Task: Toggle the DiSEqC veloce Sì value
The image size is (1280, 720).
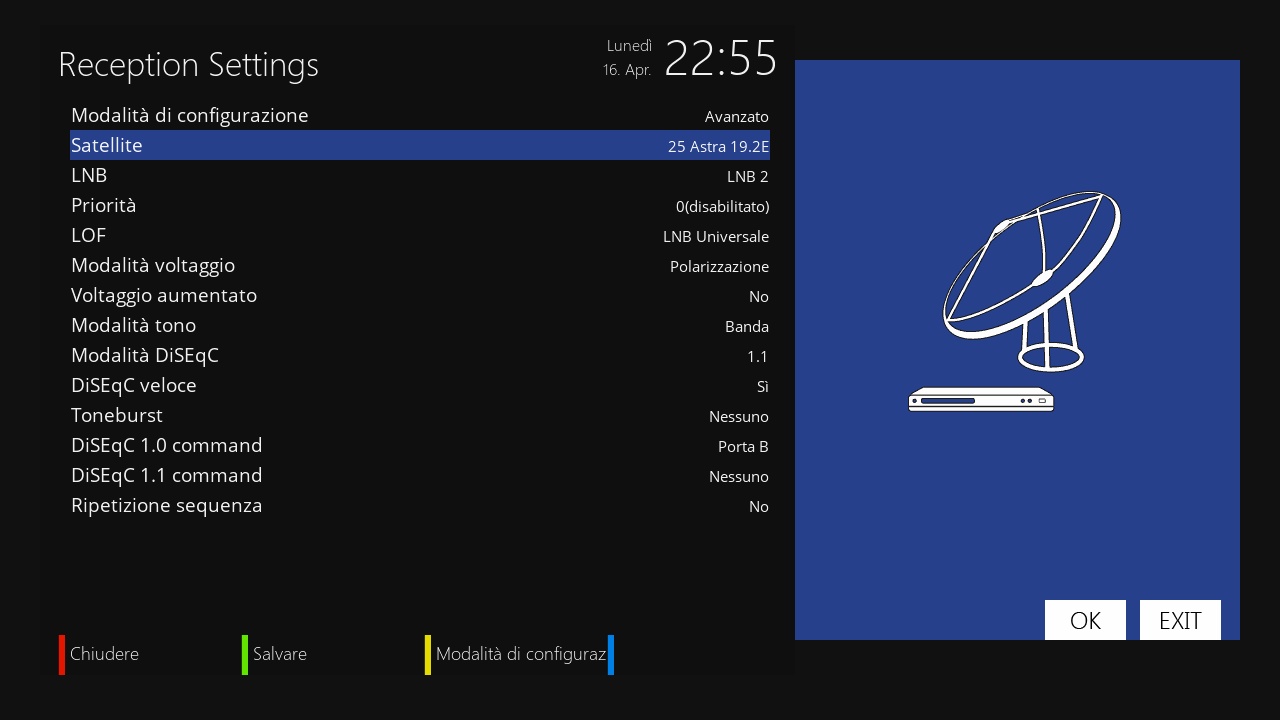Action: (763, 387)
